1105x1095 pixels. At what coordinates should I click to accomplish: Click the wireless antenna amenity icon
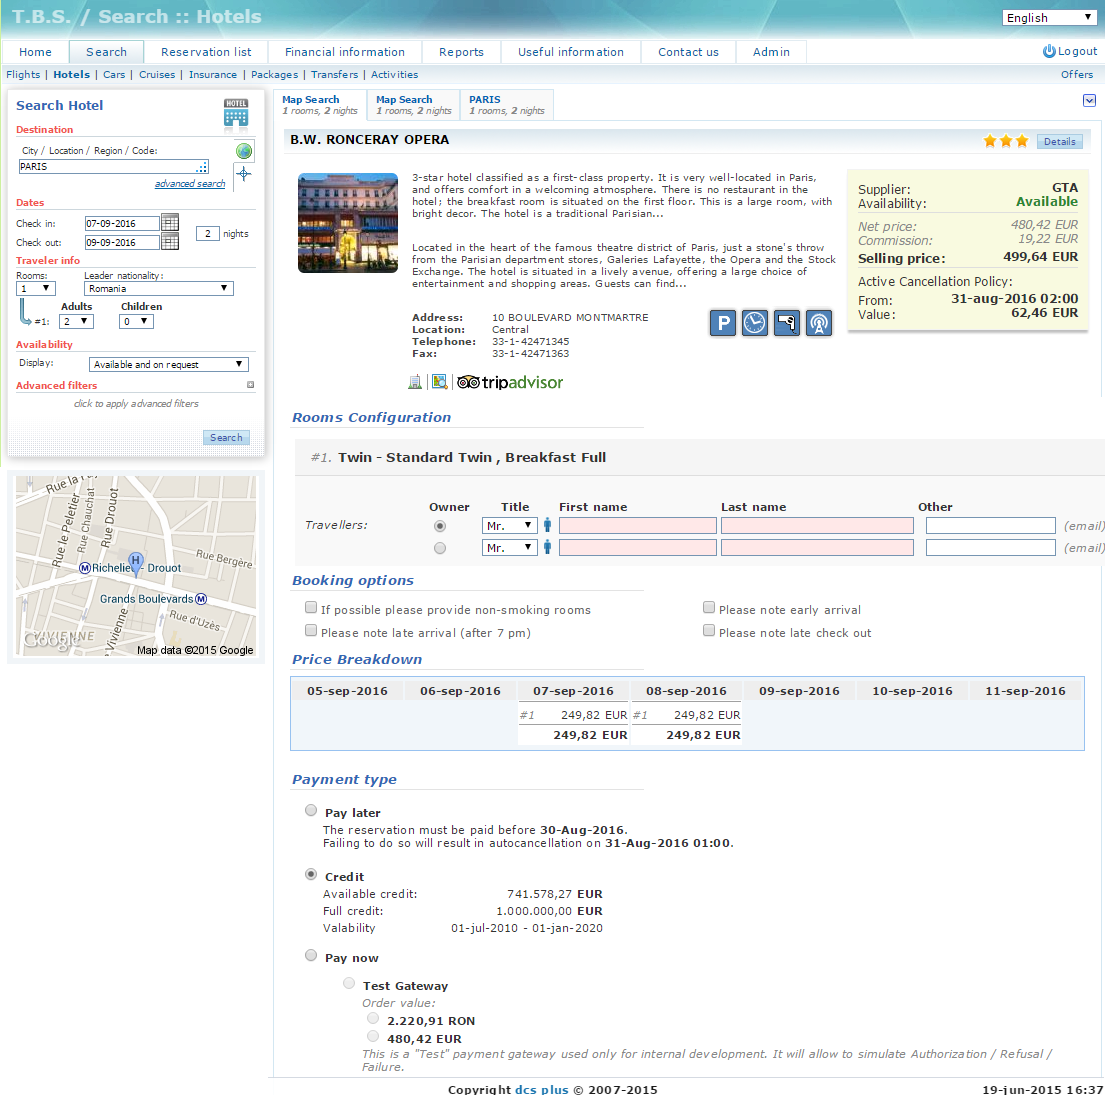coord(819,323)
